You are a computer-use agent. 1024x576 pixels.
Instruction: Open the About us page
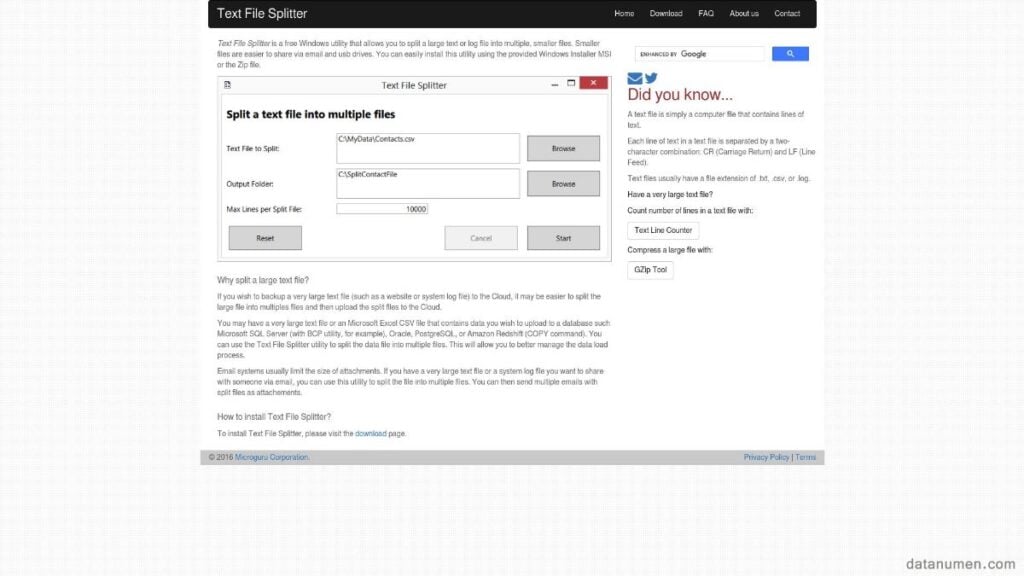coord(743,13)
